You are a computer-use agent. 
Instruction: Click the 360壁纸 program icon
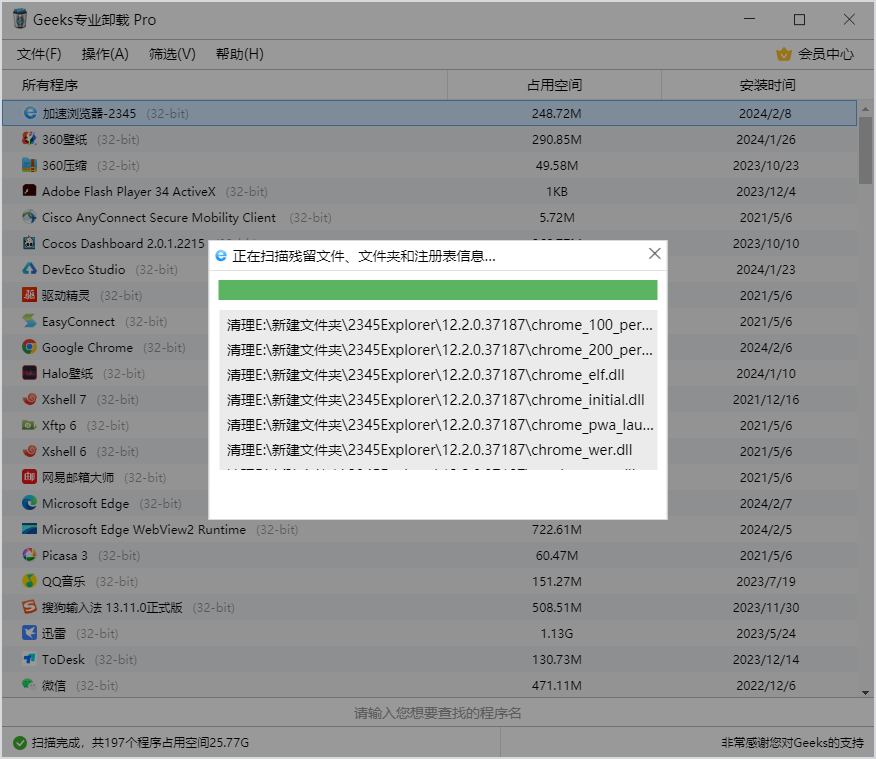coord(29,139)
